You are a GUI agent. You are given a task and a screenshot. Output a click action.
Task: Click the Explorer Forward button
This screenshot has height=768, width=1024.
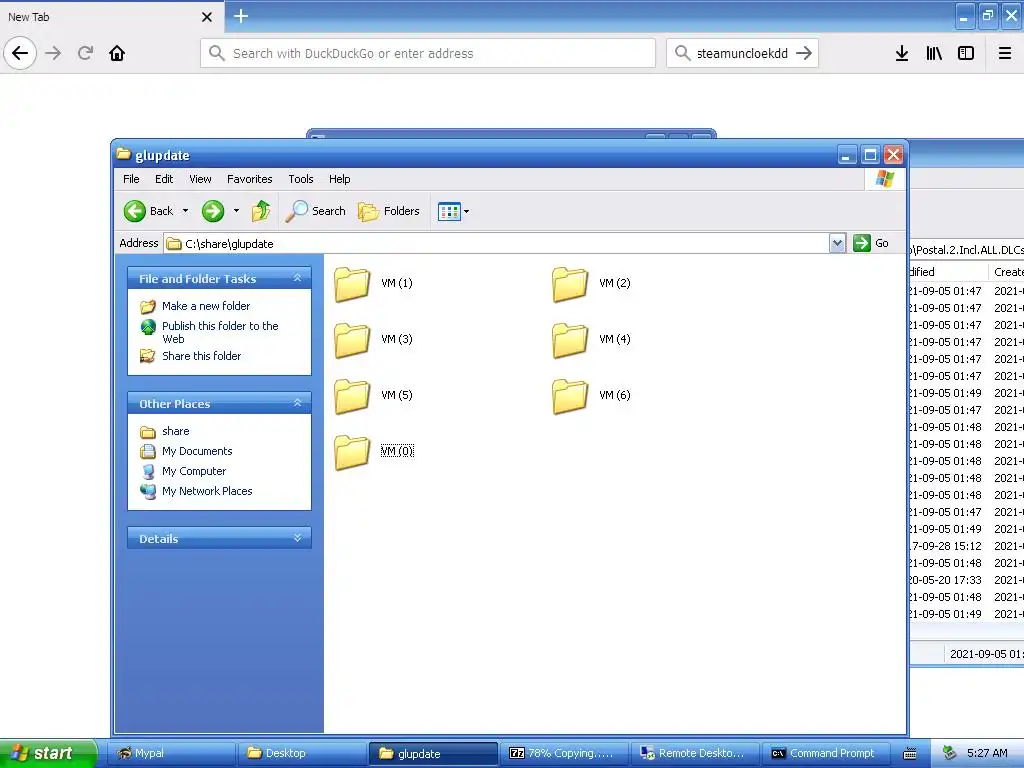(x=213, y=211)
